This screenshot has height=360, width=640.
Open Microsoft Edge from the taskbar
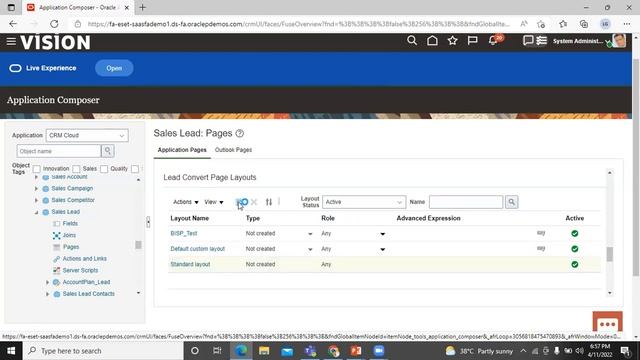point(241,351)
